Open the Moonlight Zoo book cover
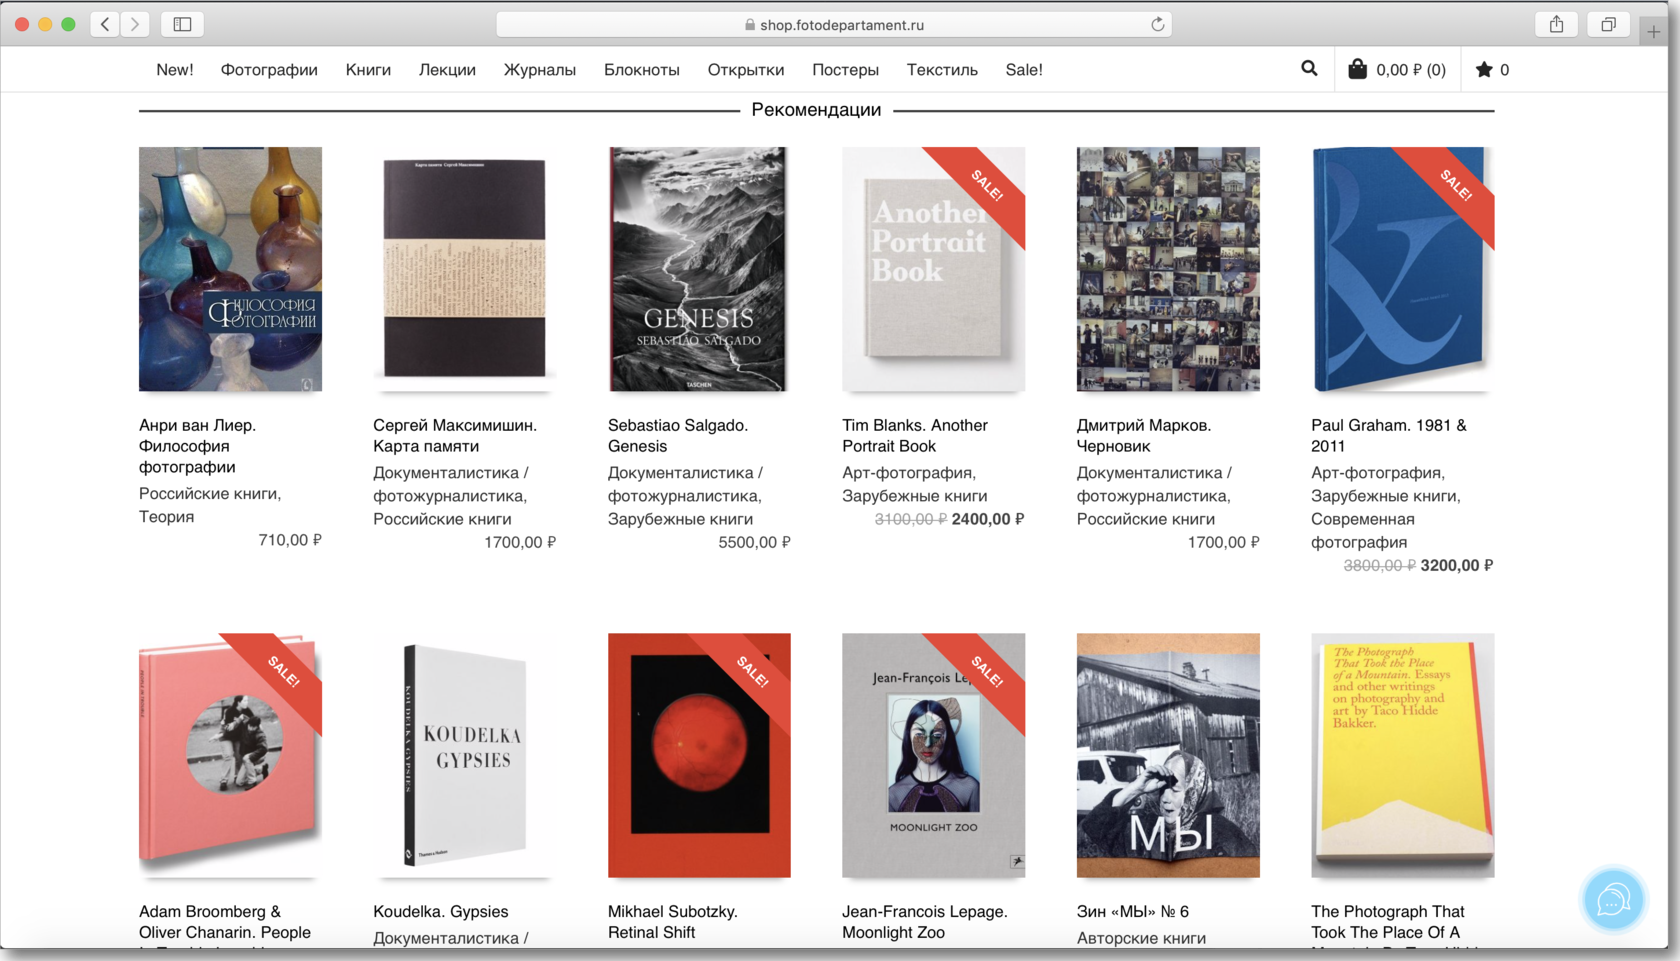The width and height of the screenshot is (1680, 961). [x=933, y=755]
